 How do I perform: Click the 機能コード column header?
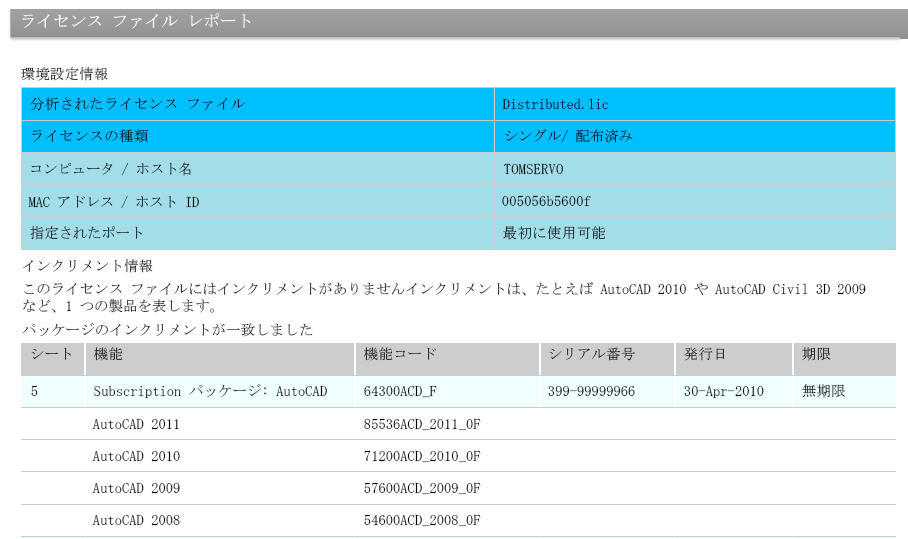(x=448, y=359)
